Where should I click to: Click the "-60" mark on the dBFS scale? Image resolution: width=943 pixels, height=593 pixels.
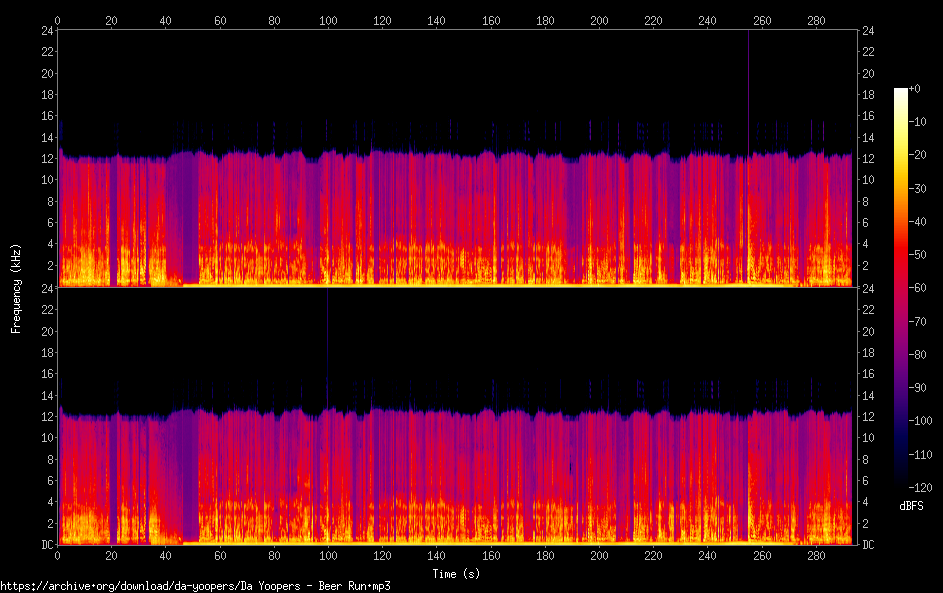click(x=923, y=289)
